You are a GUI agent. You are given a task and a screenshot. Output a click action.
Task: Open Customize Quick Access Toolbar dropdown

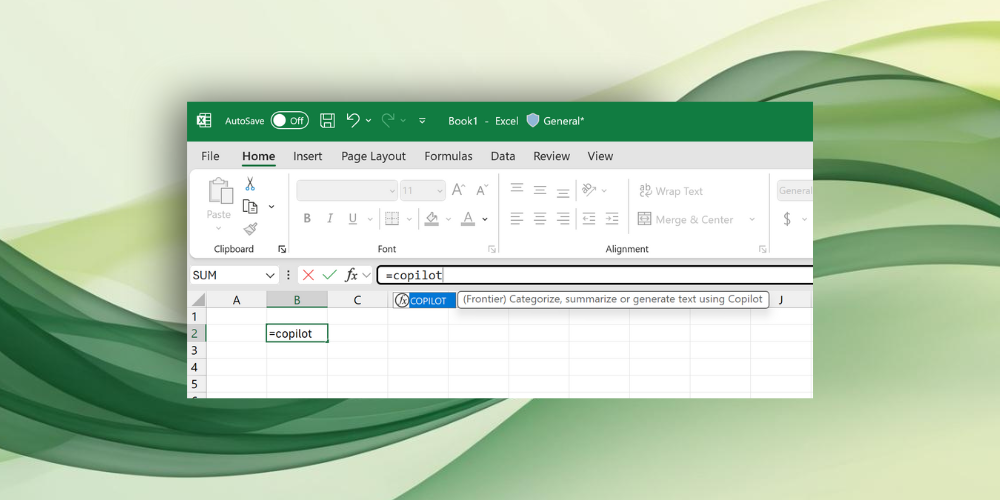(422, 121)
